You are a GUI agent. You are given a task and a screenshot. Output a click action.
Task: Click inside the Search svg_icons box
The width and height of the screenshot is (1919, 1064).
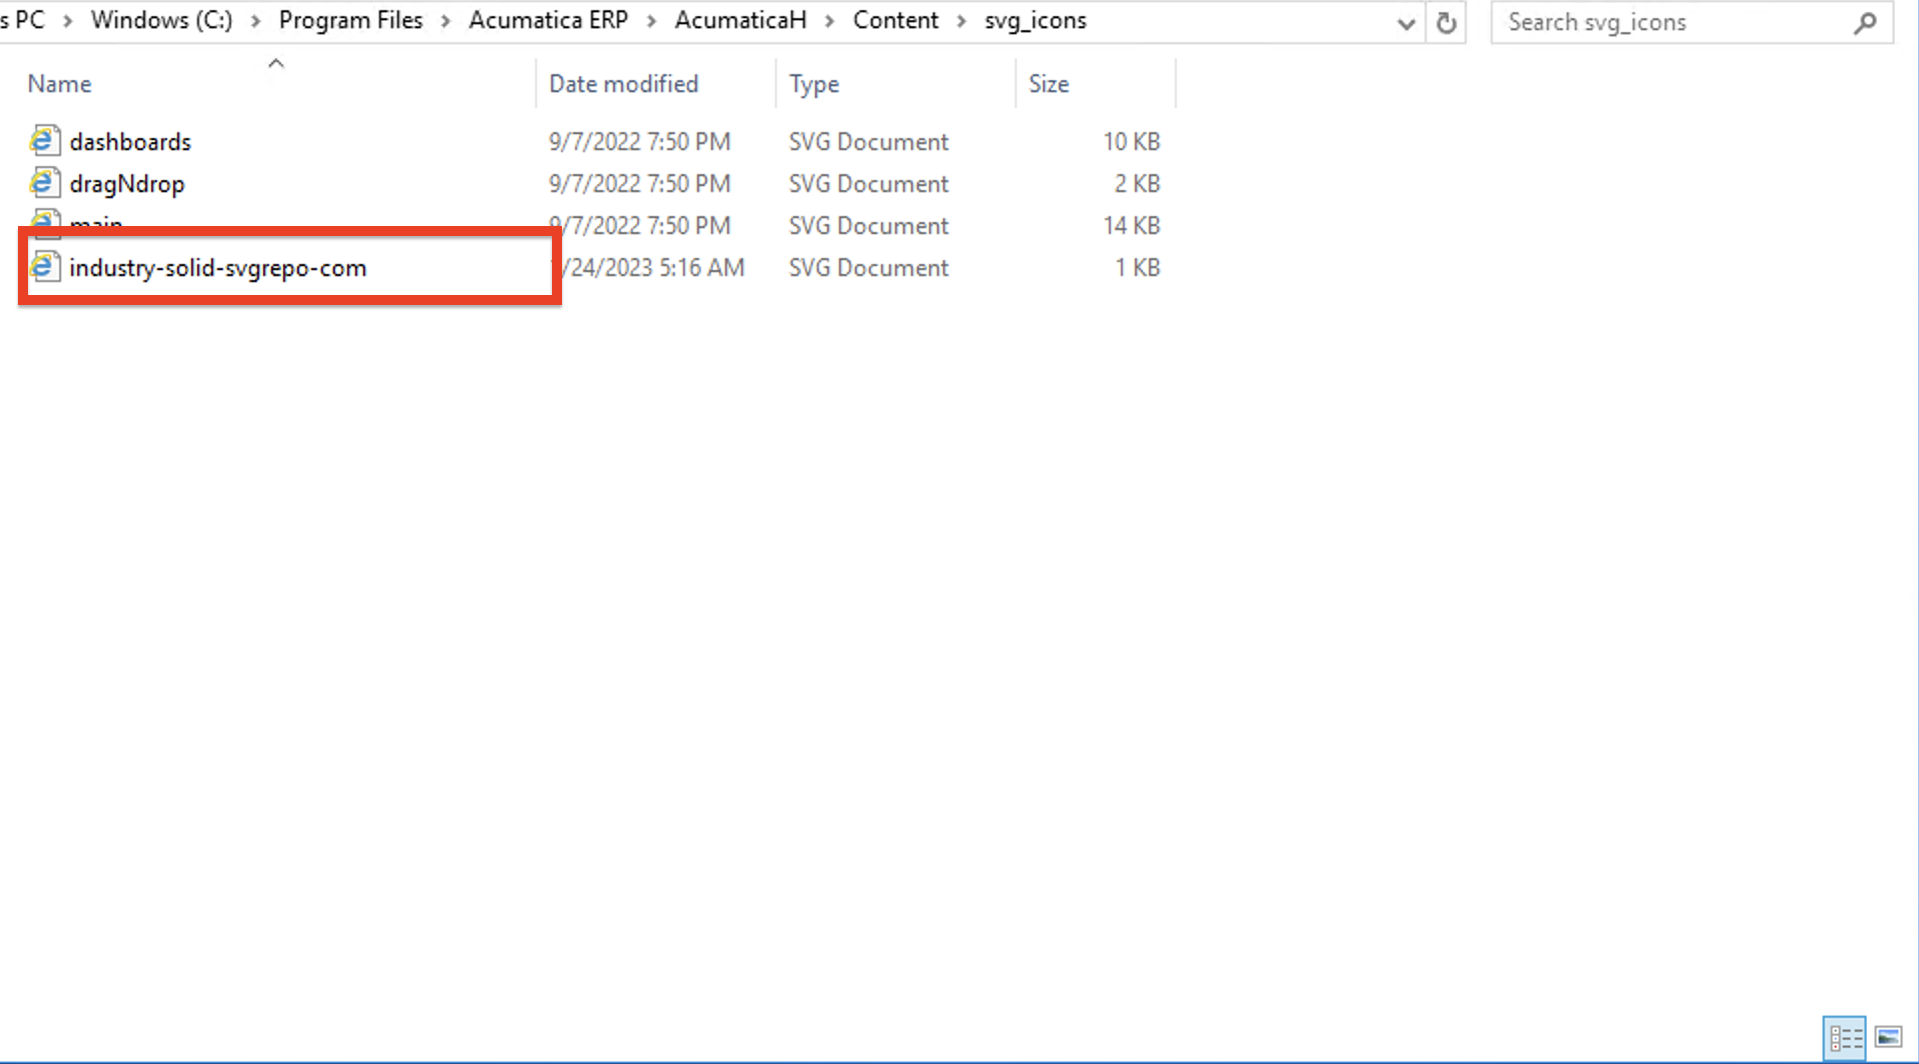[1650, 21]
